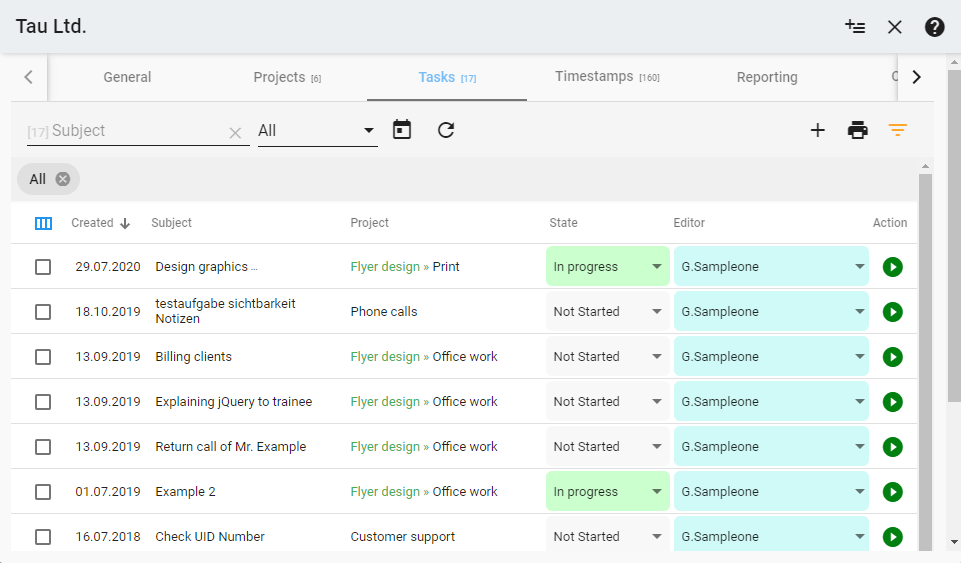Select the Billing clients task checkbox

point(43,357)
